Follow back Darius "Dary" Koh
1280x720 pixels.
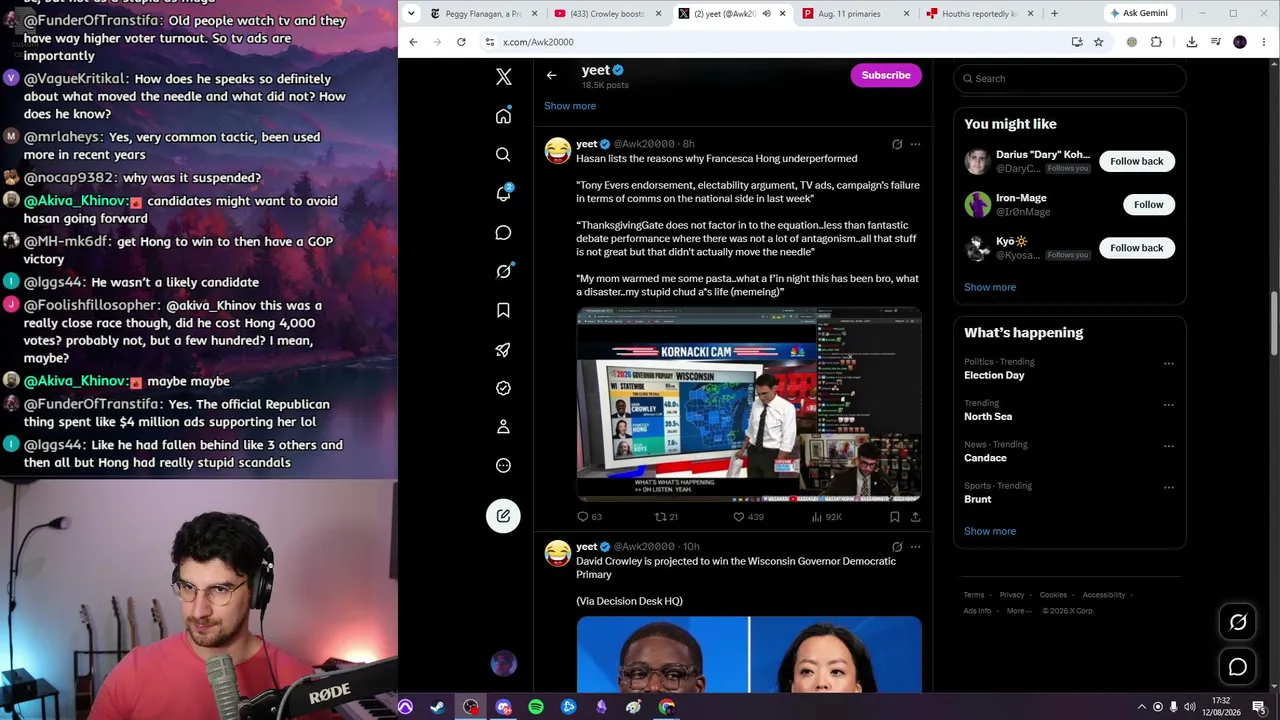[1137, 161]
